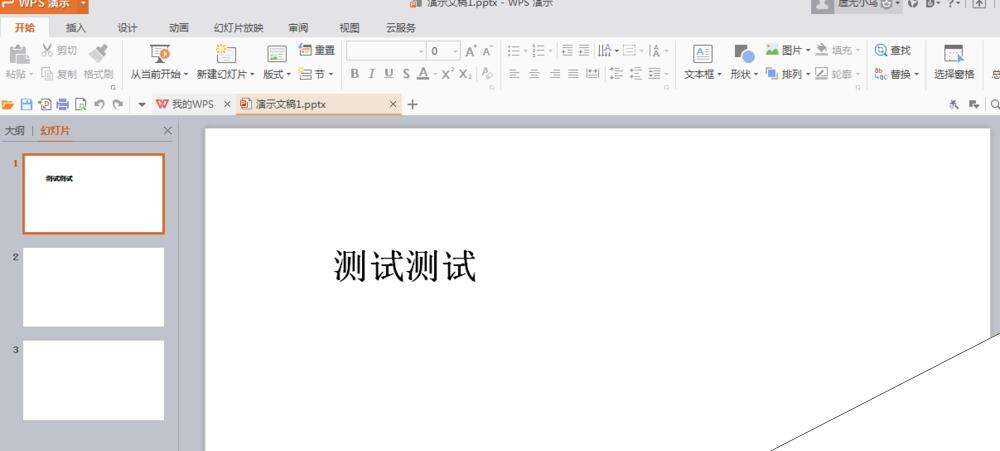The width and height of the screenshot is (1000, 451).
Task: Toggle Justify paragraph alignment
Action: 573,74
